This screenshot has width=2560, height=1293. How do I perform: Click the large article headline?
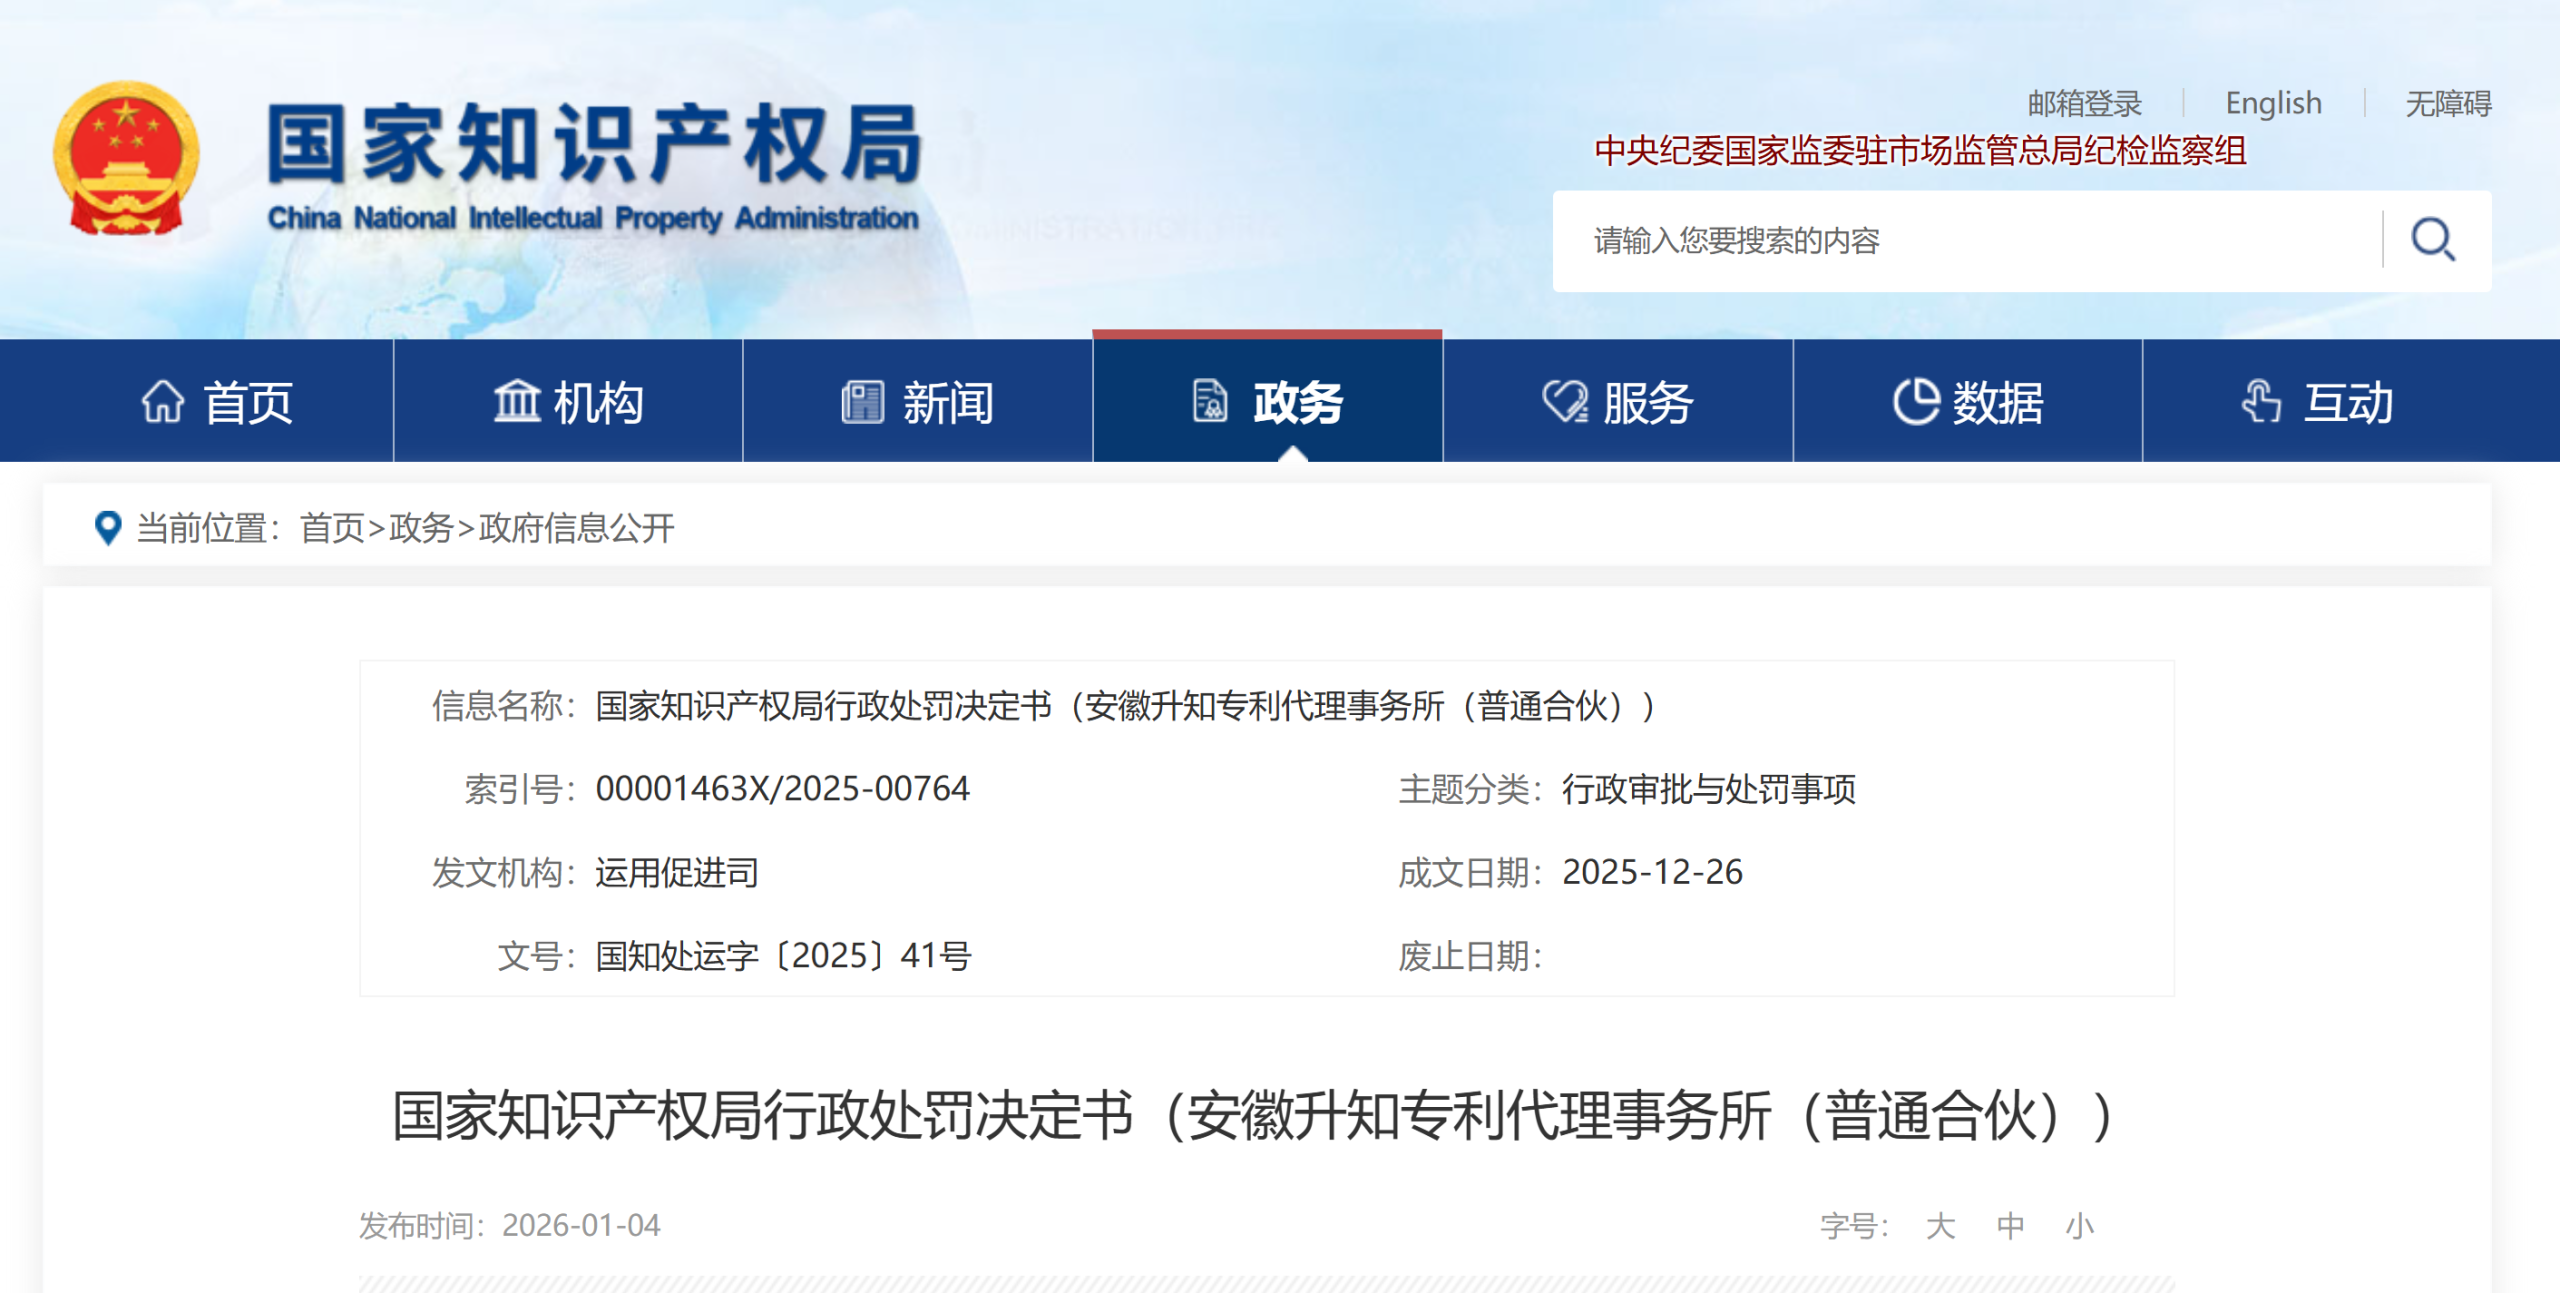(1254, 1115)
